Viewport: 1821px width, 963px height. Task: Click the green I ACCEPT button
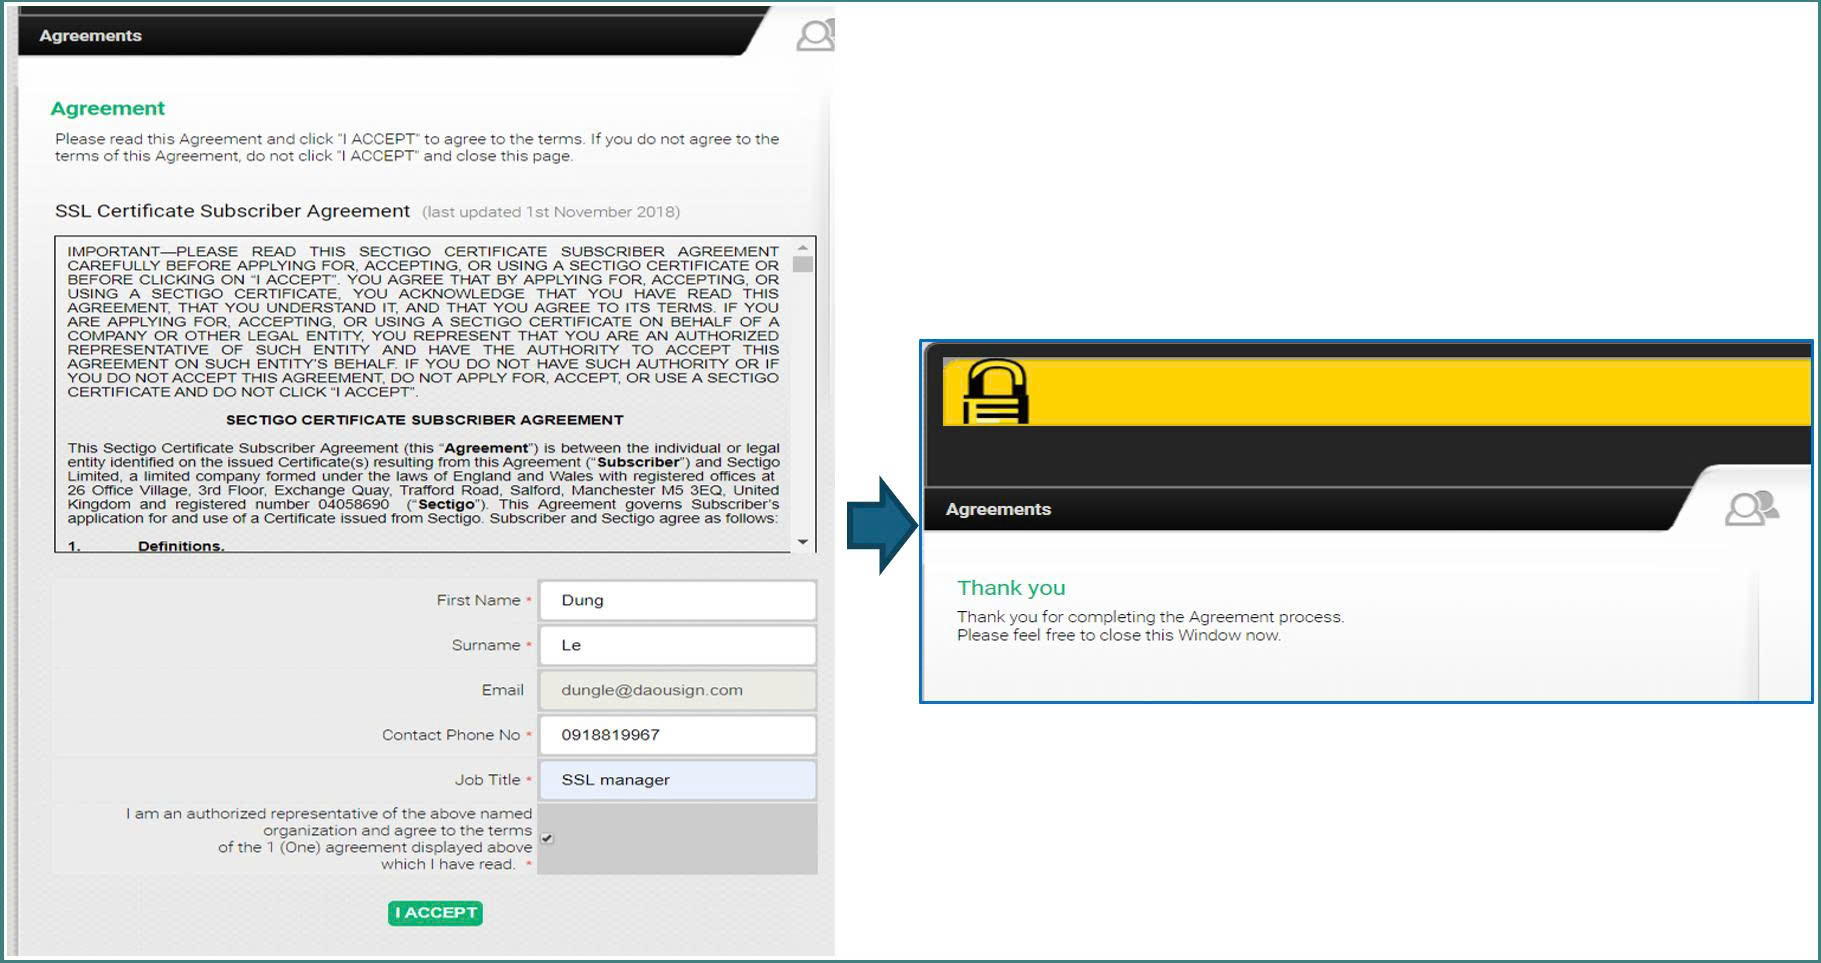(x=435, y=912)
